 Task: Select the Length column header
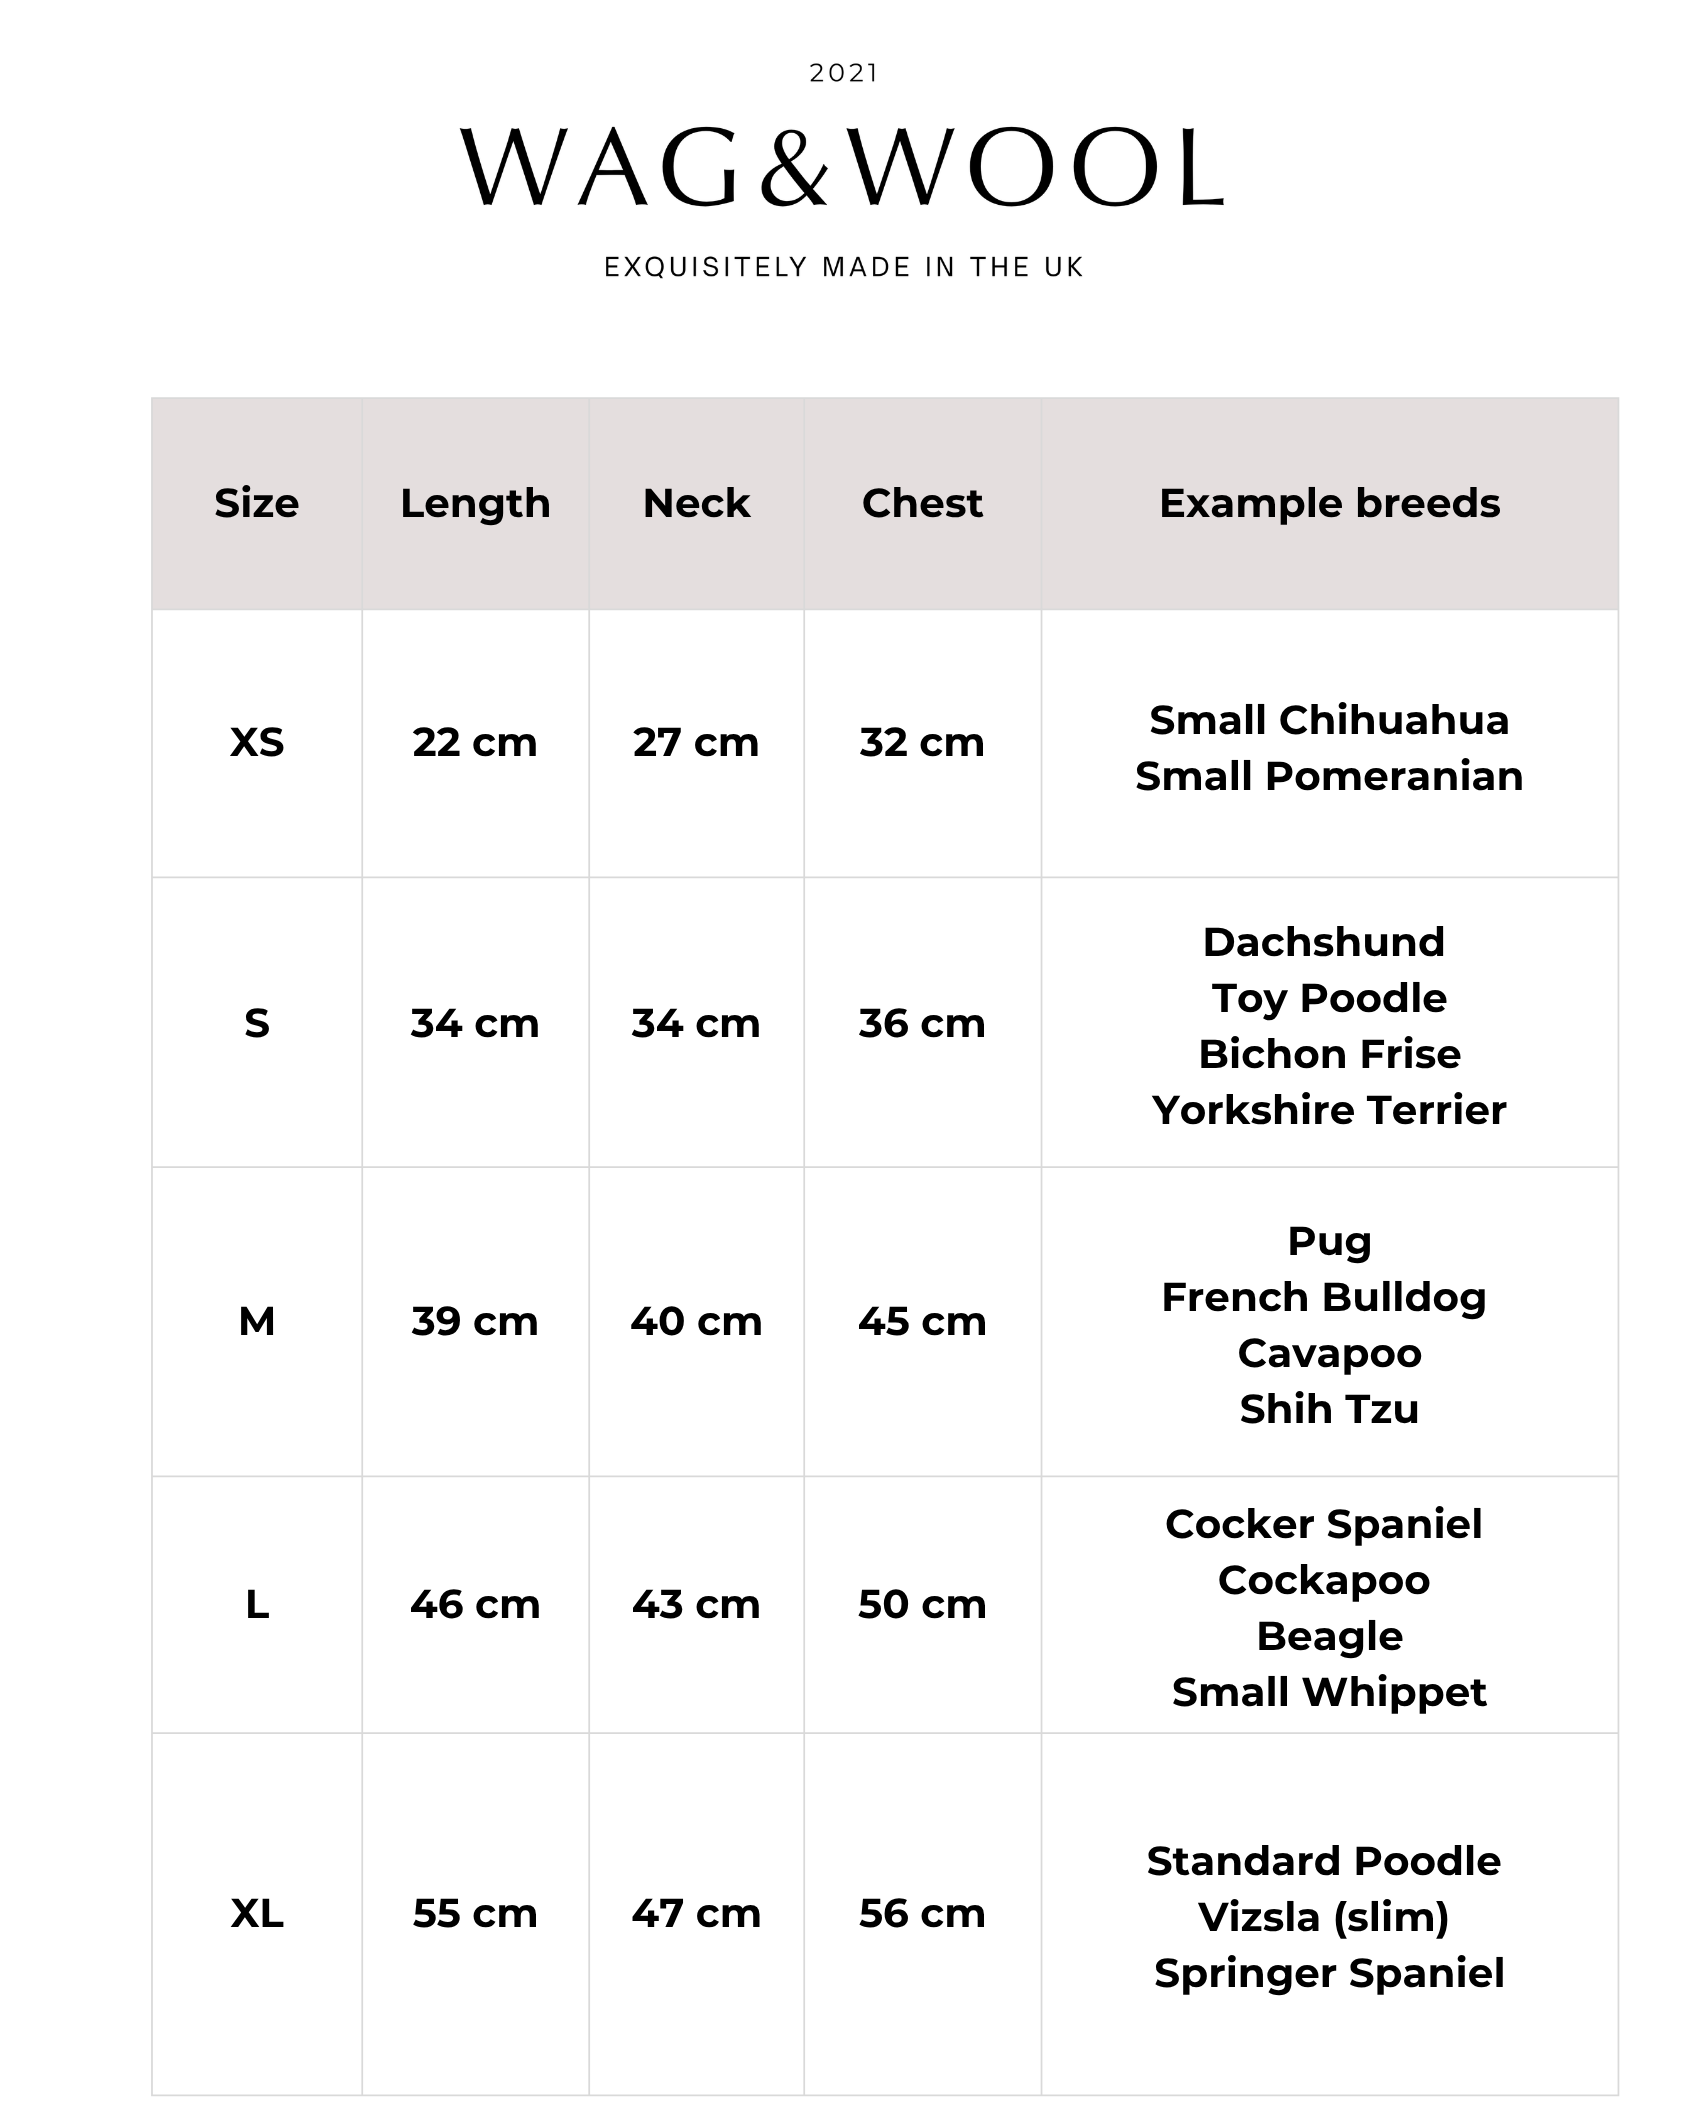[x=475, y=504]
